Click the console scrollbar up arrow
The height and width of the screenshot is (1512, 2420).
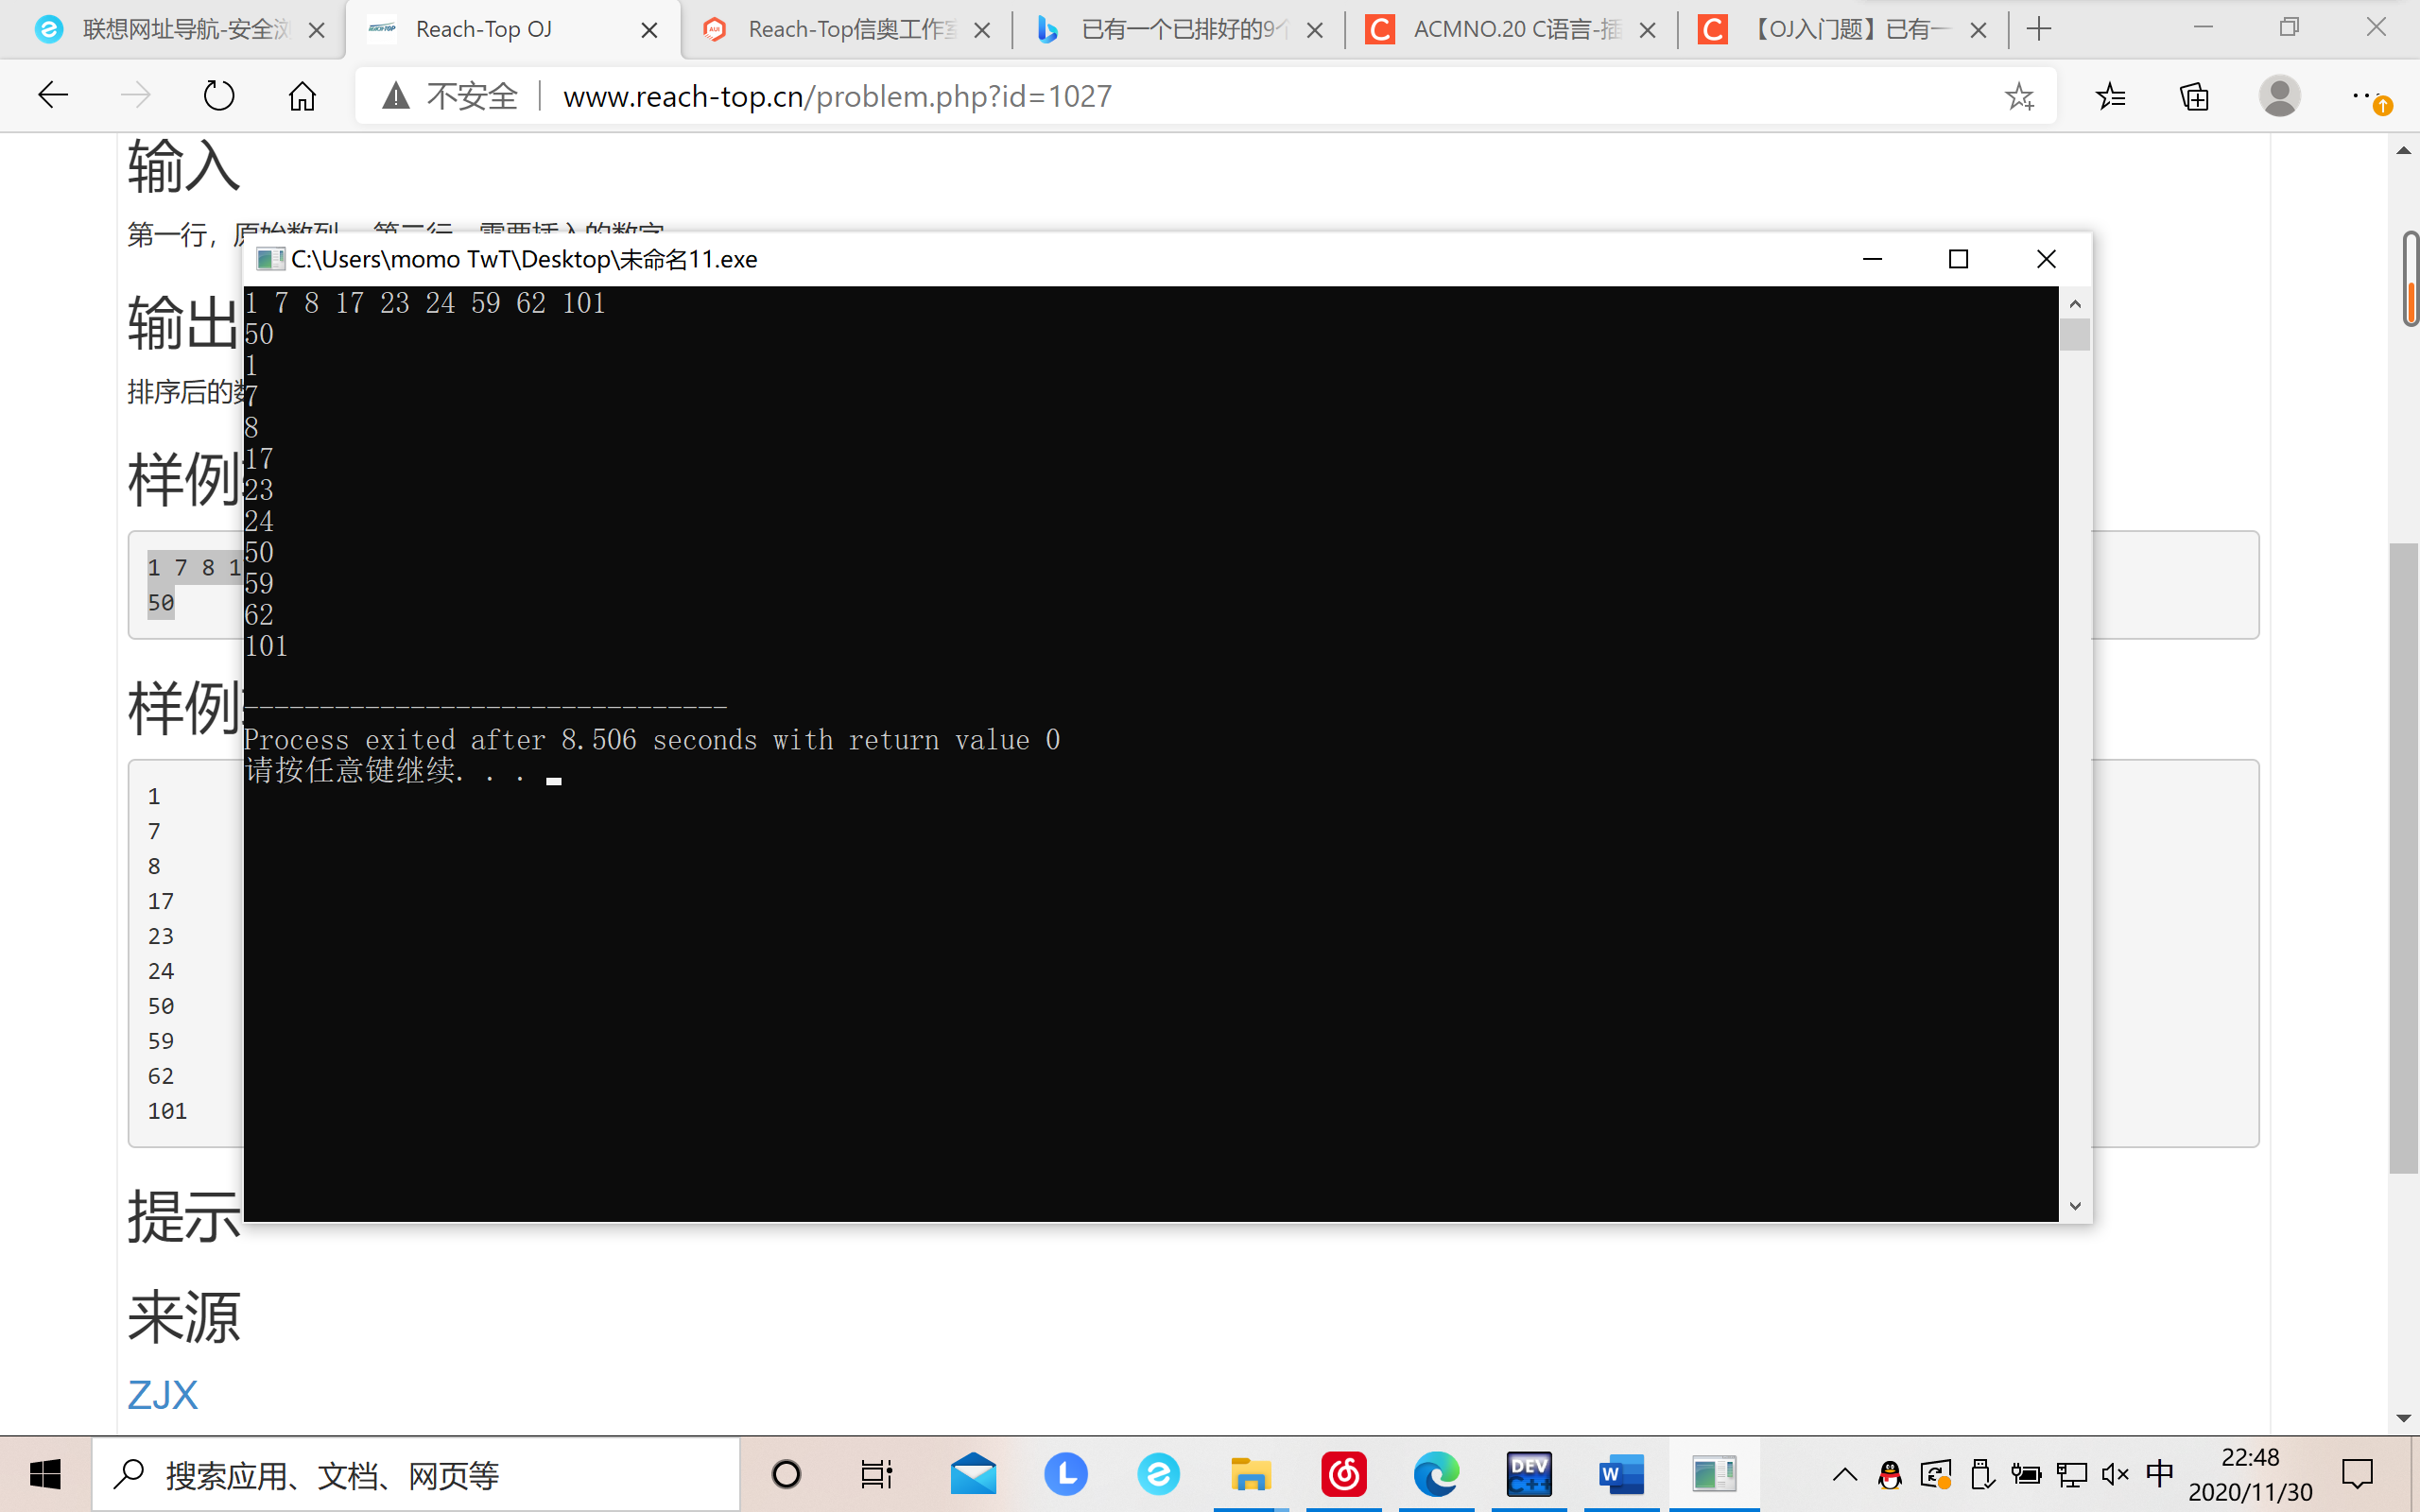point(2075,303)
